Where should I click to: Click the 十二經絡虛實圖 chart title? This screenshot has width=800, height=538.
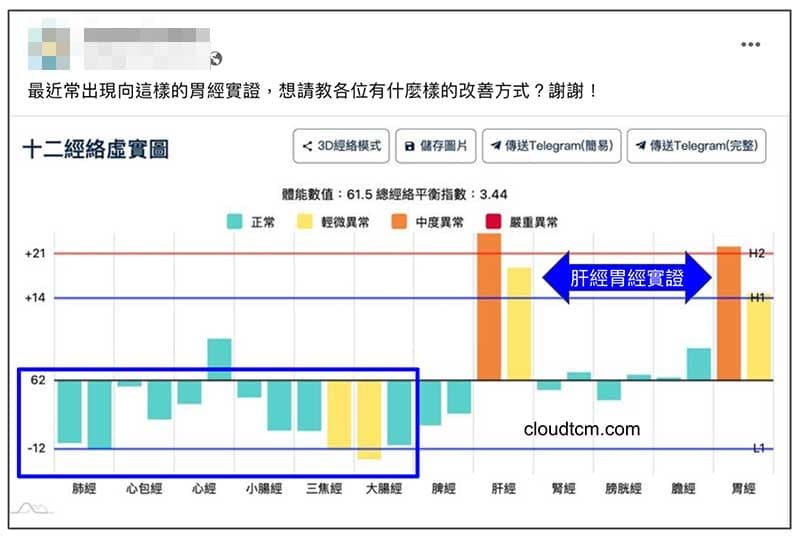[x=95, y=149]
